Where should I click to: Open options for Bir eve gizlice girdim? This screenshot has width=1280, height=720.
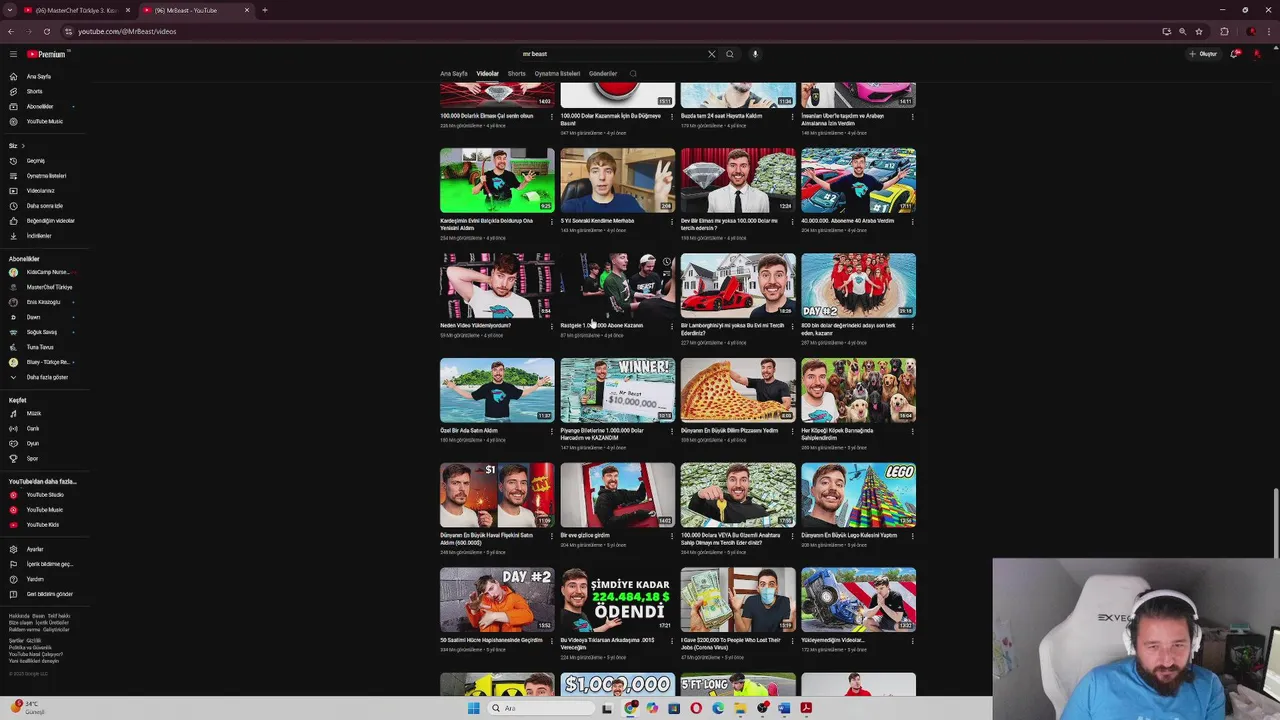(x=671, y=536)
